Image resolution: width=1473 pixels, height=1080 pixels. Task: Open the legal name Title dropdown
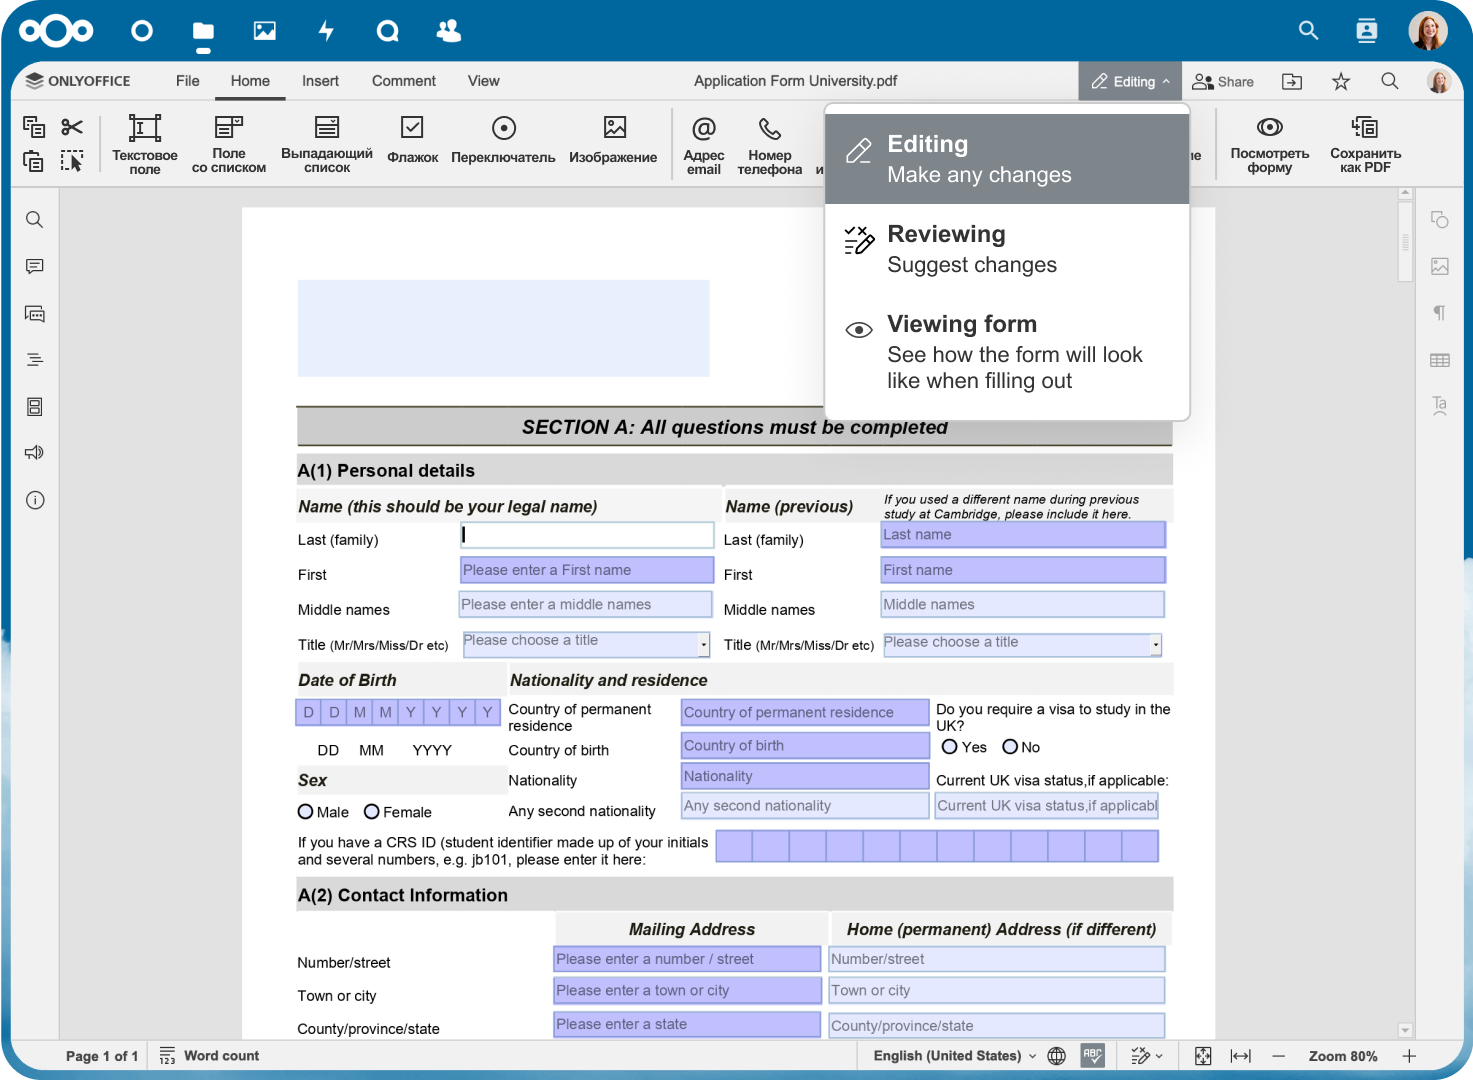pyautogui.click(x=704, y=645)
